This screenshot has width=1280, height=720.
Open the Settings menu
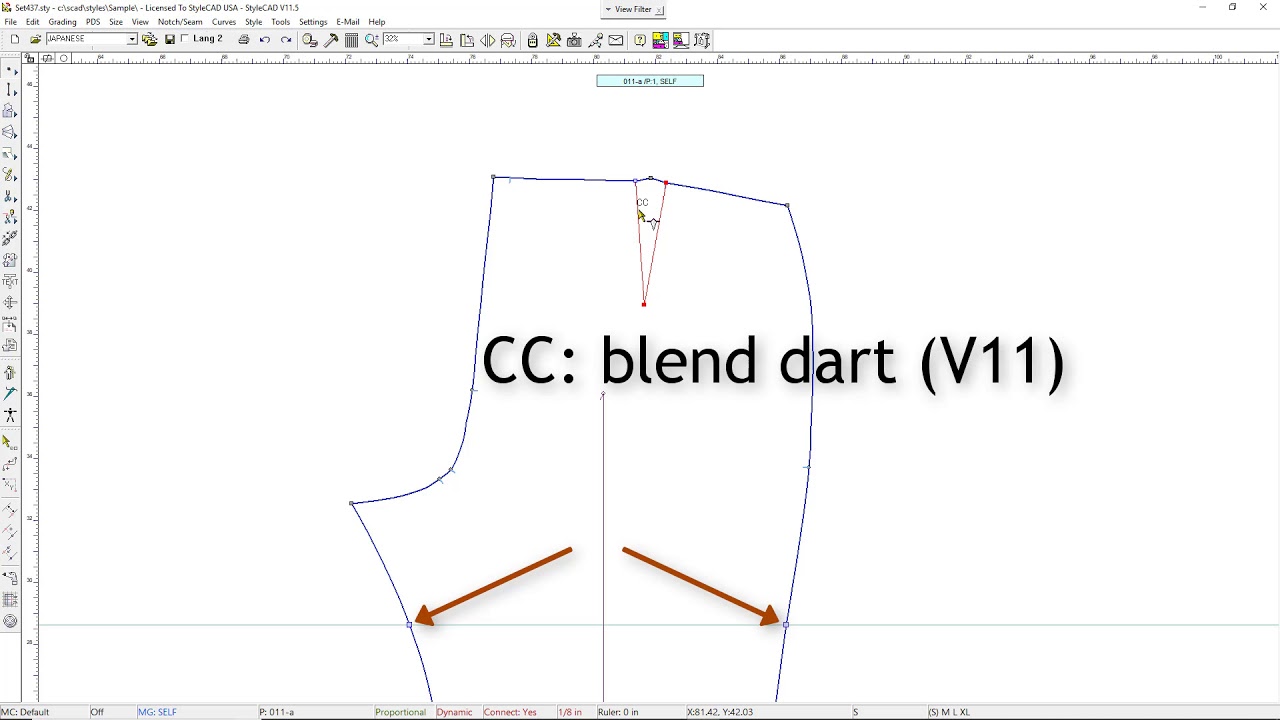313,22
